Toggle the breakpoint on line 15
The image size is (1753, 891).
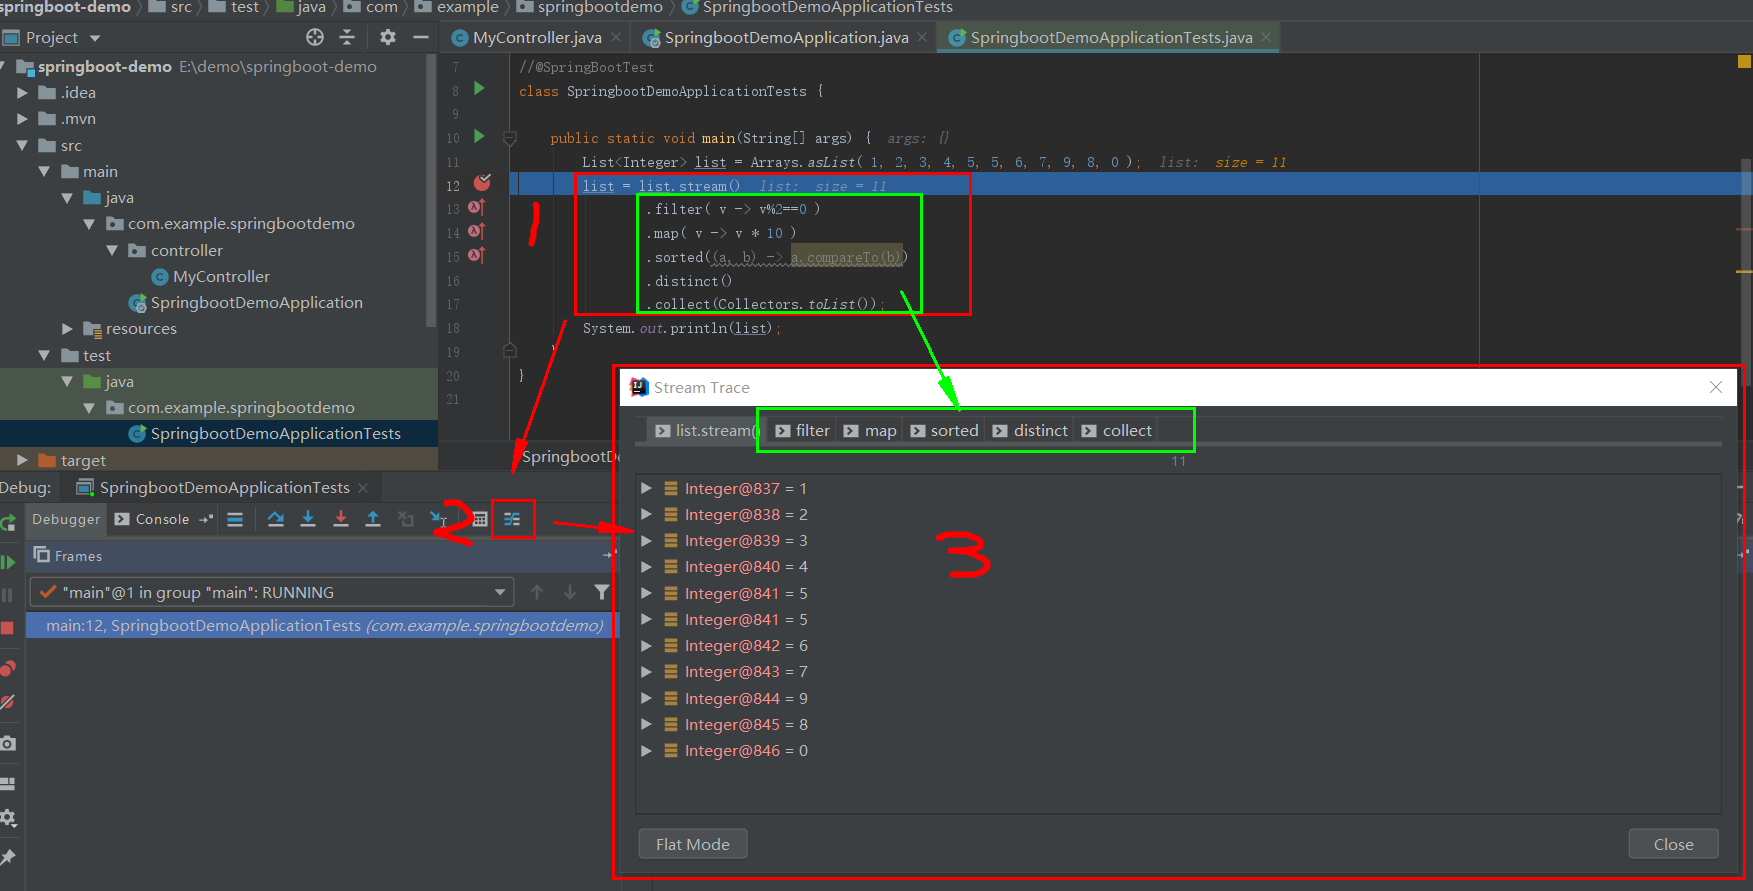tap(477, 255)
